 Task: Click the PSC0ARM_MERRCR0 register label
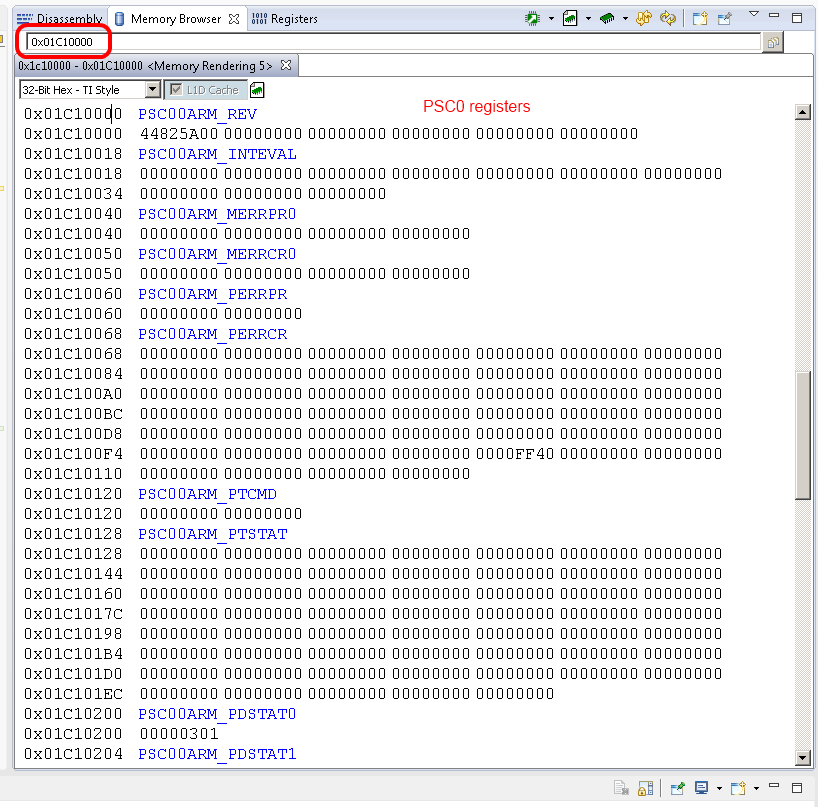coord(217,254)
